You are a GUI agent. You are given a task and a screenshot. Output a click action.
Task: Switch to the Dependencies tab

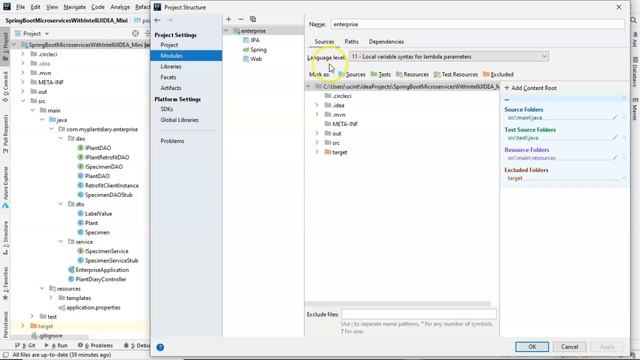pos(386,42)
